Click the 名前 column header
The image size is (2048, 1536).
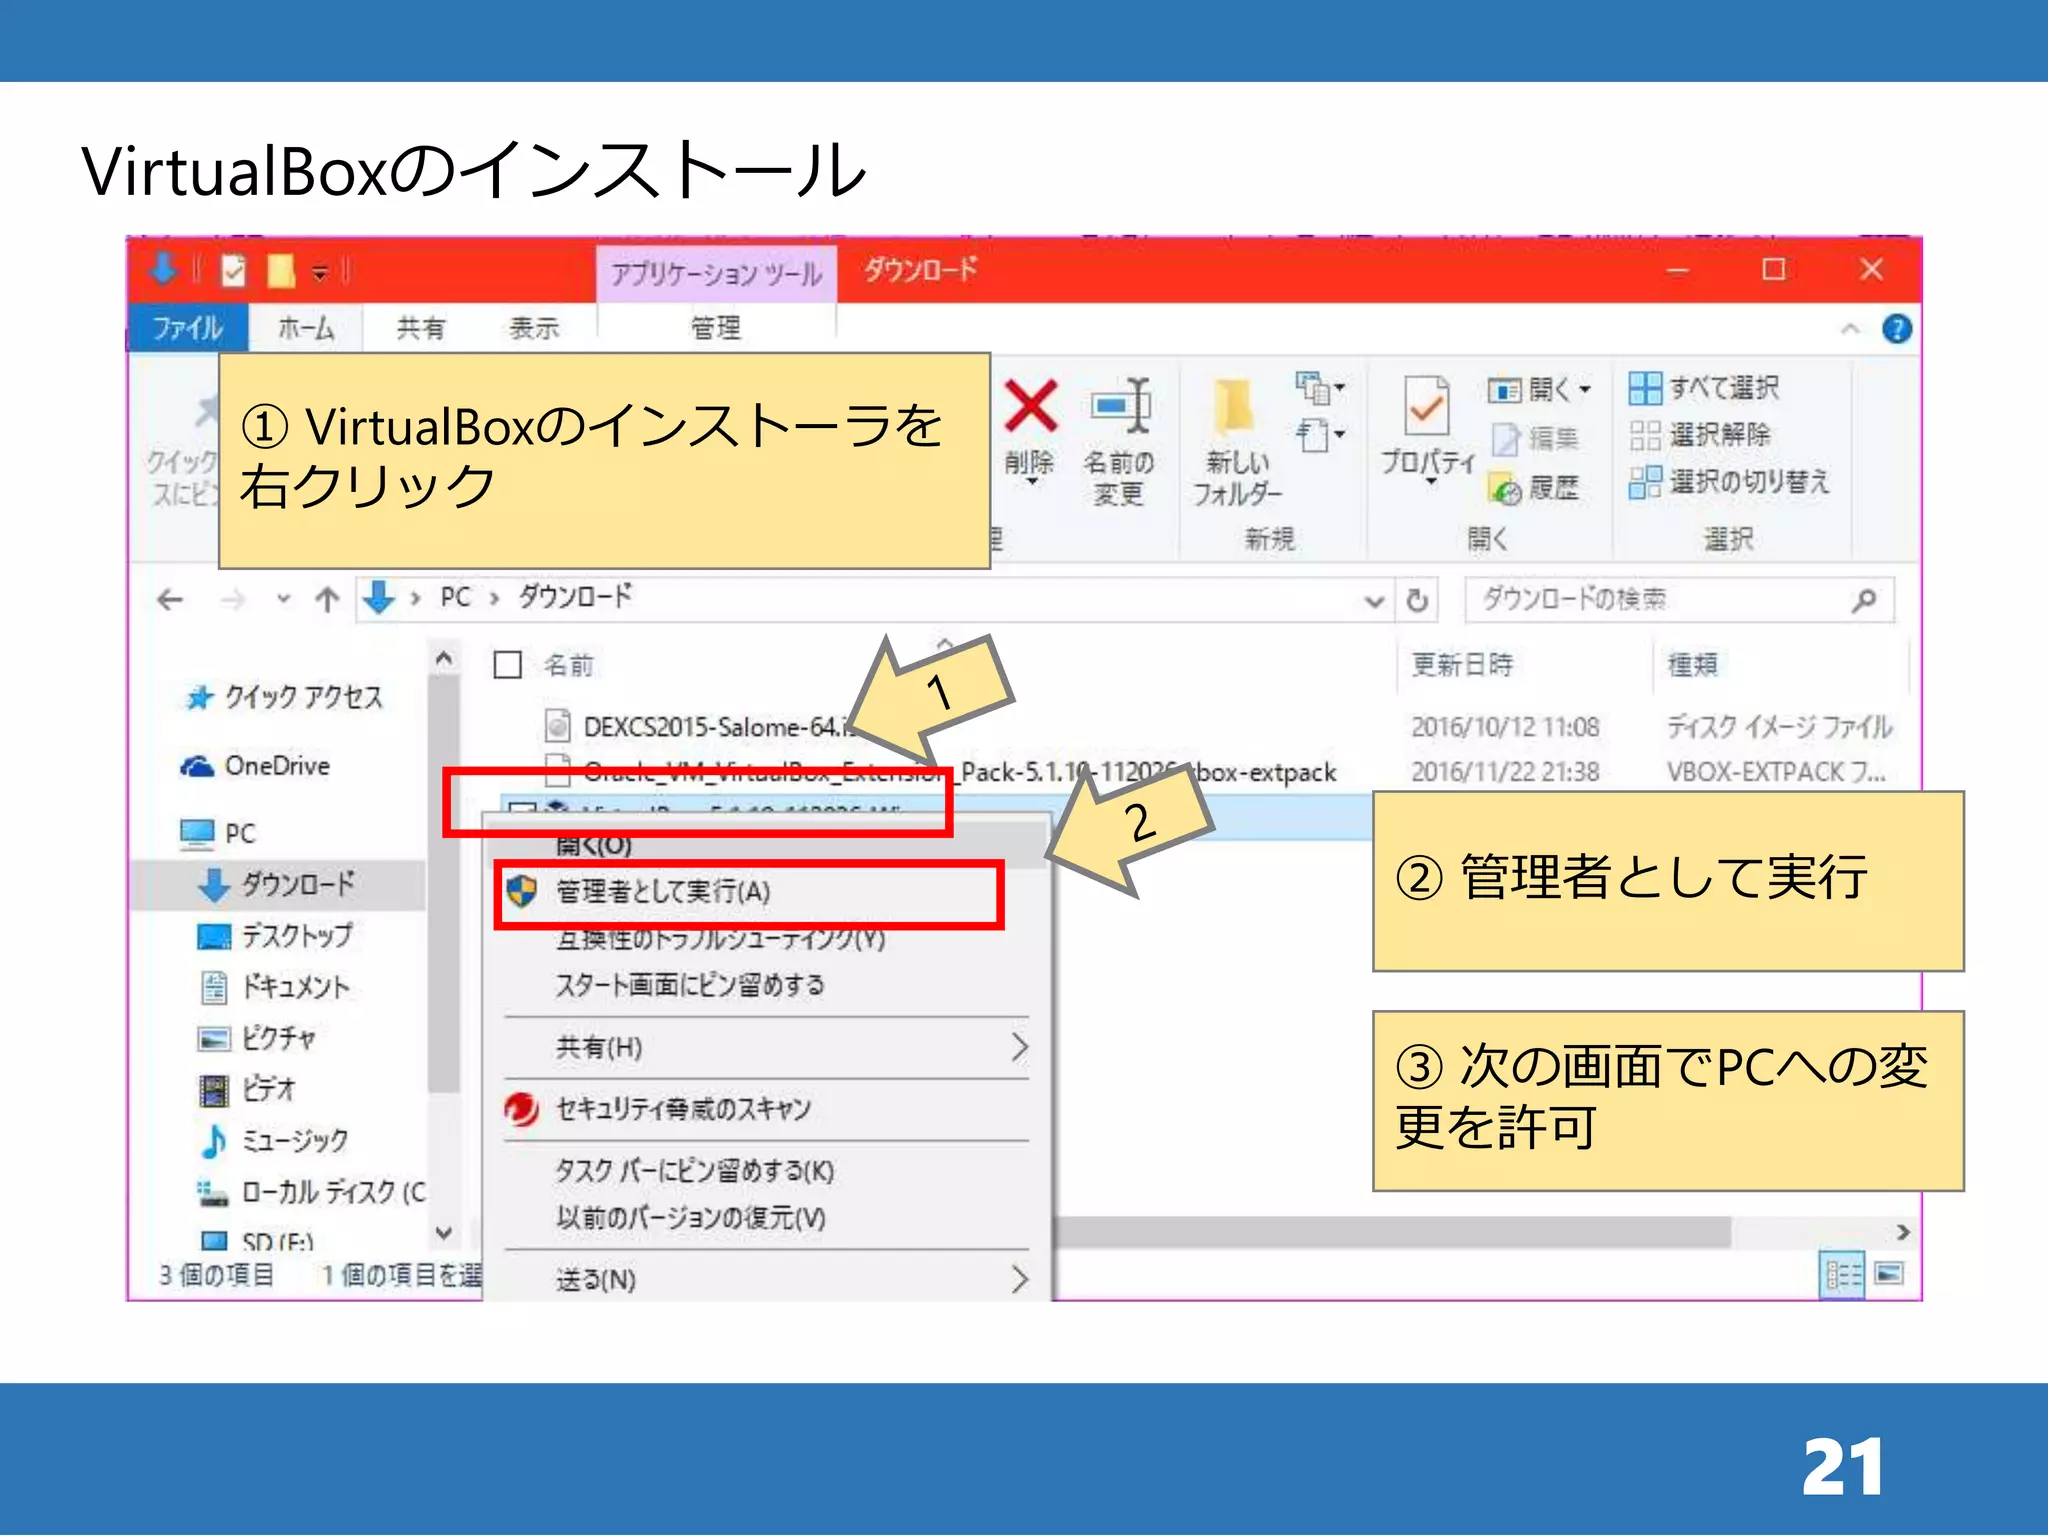tap(568, 665)
